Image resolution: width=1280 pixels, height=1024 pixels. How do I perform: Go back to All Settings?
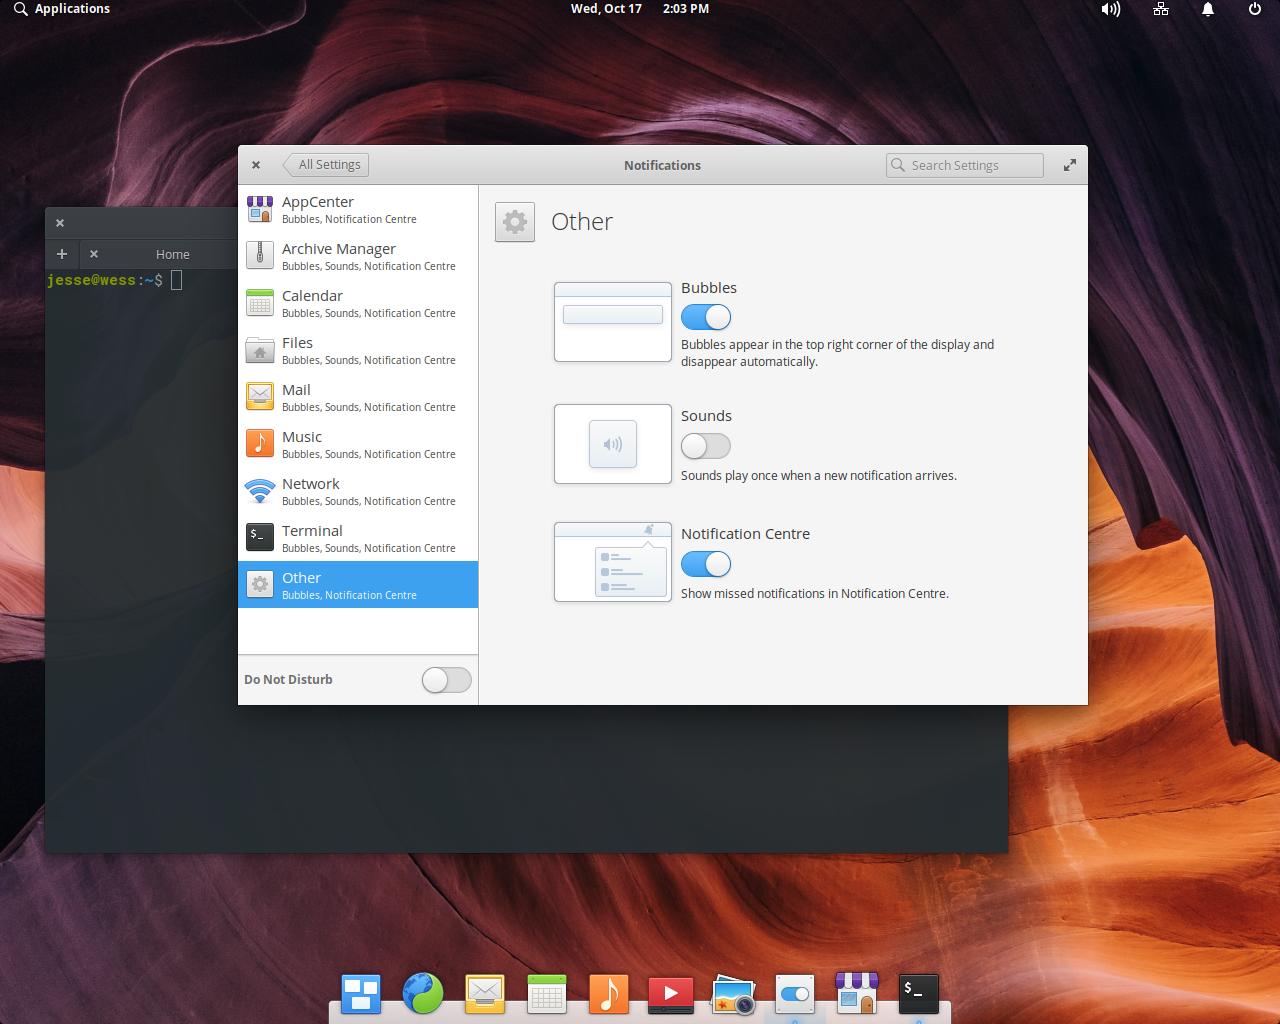coord(326,165)
